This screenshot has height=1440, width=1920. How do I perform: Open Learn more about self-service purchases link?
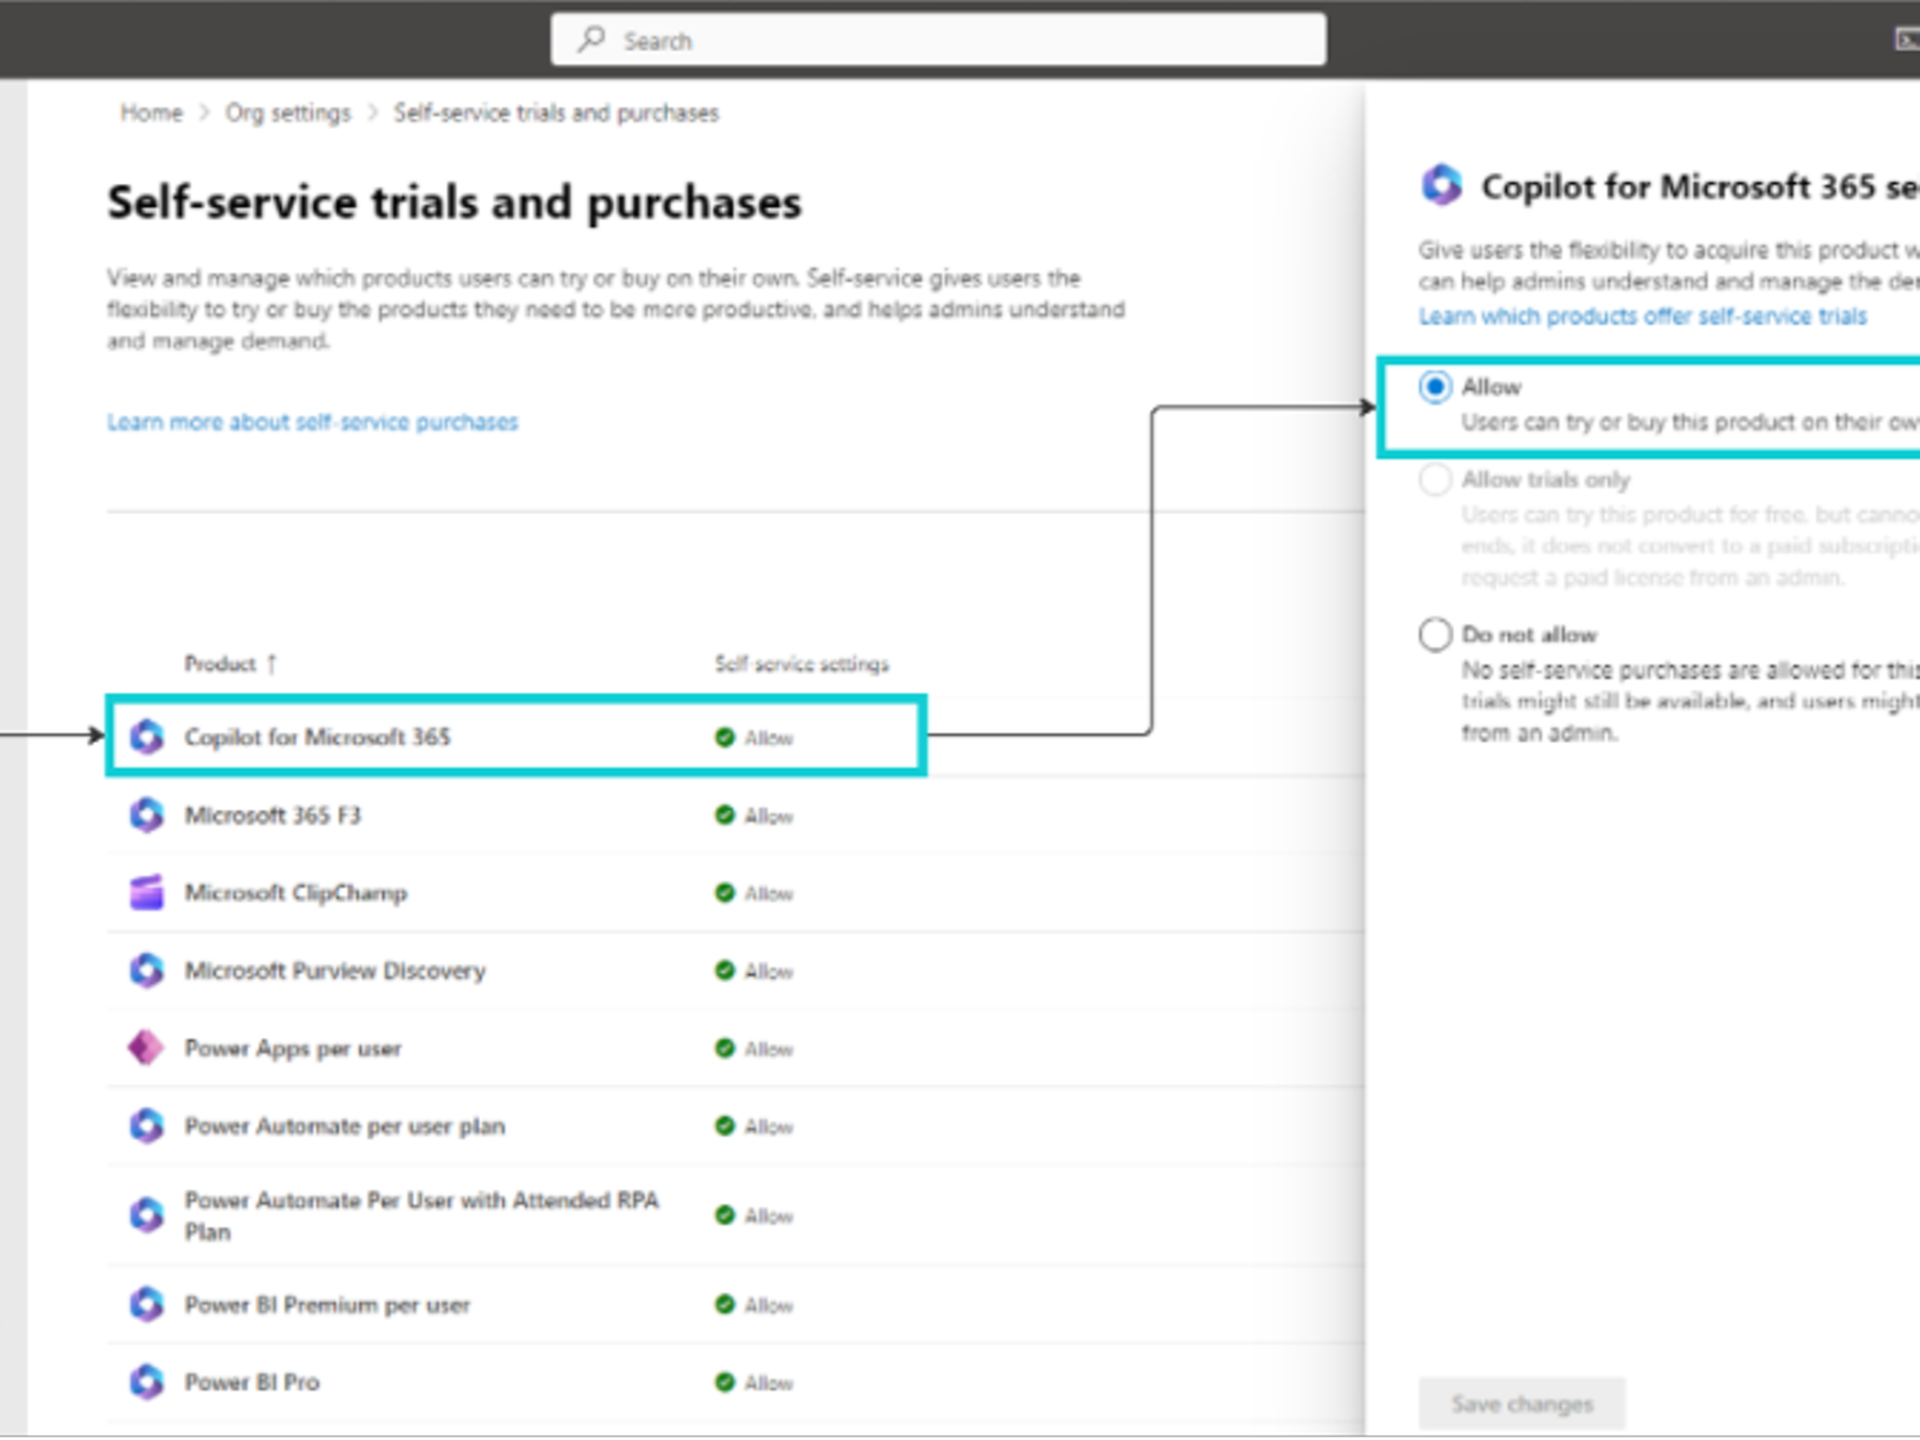311,421
